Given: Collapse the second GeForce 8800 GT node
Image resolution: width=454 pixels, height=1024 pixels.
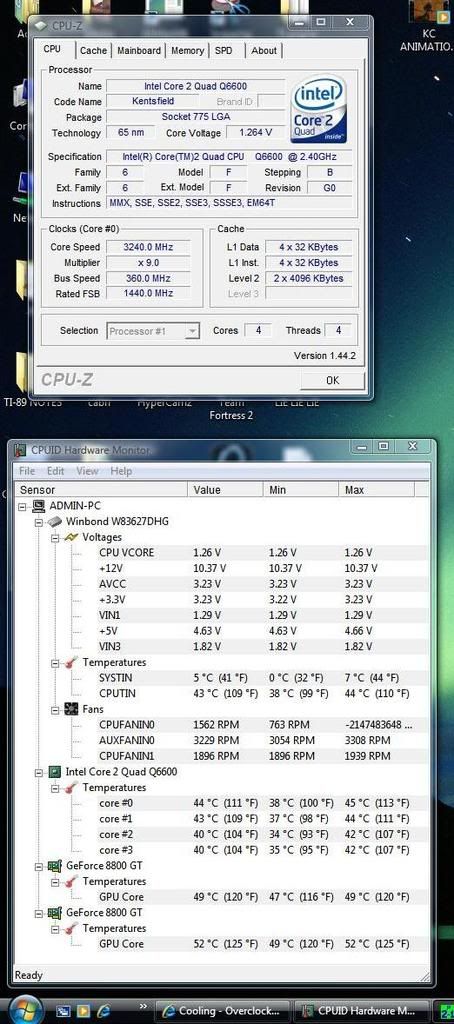Looking at the screenshot, I should coord(39,913).
